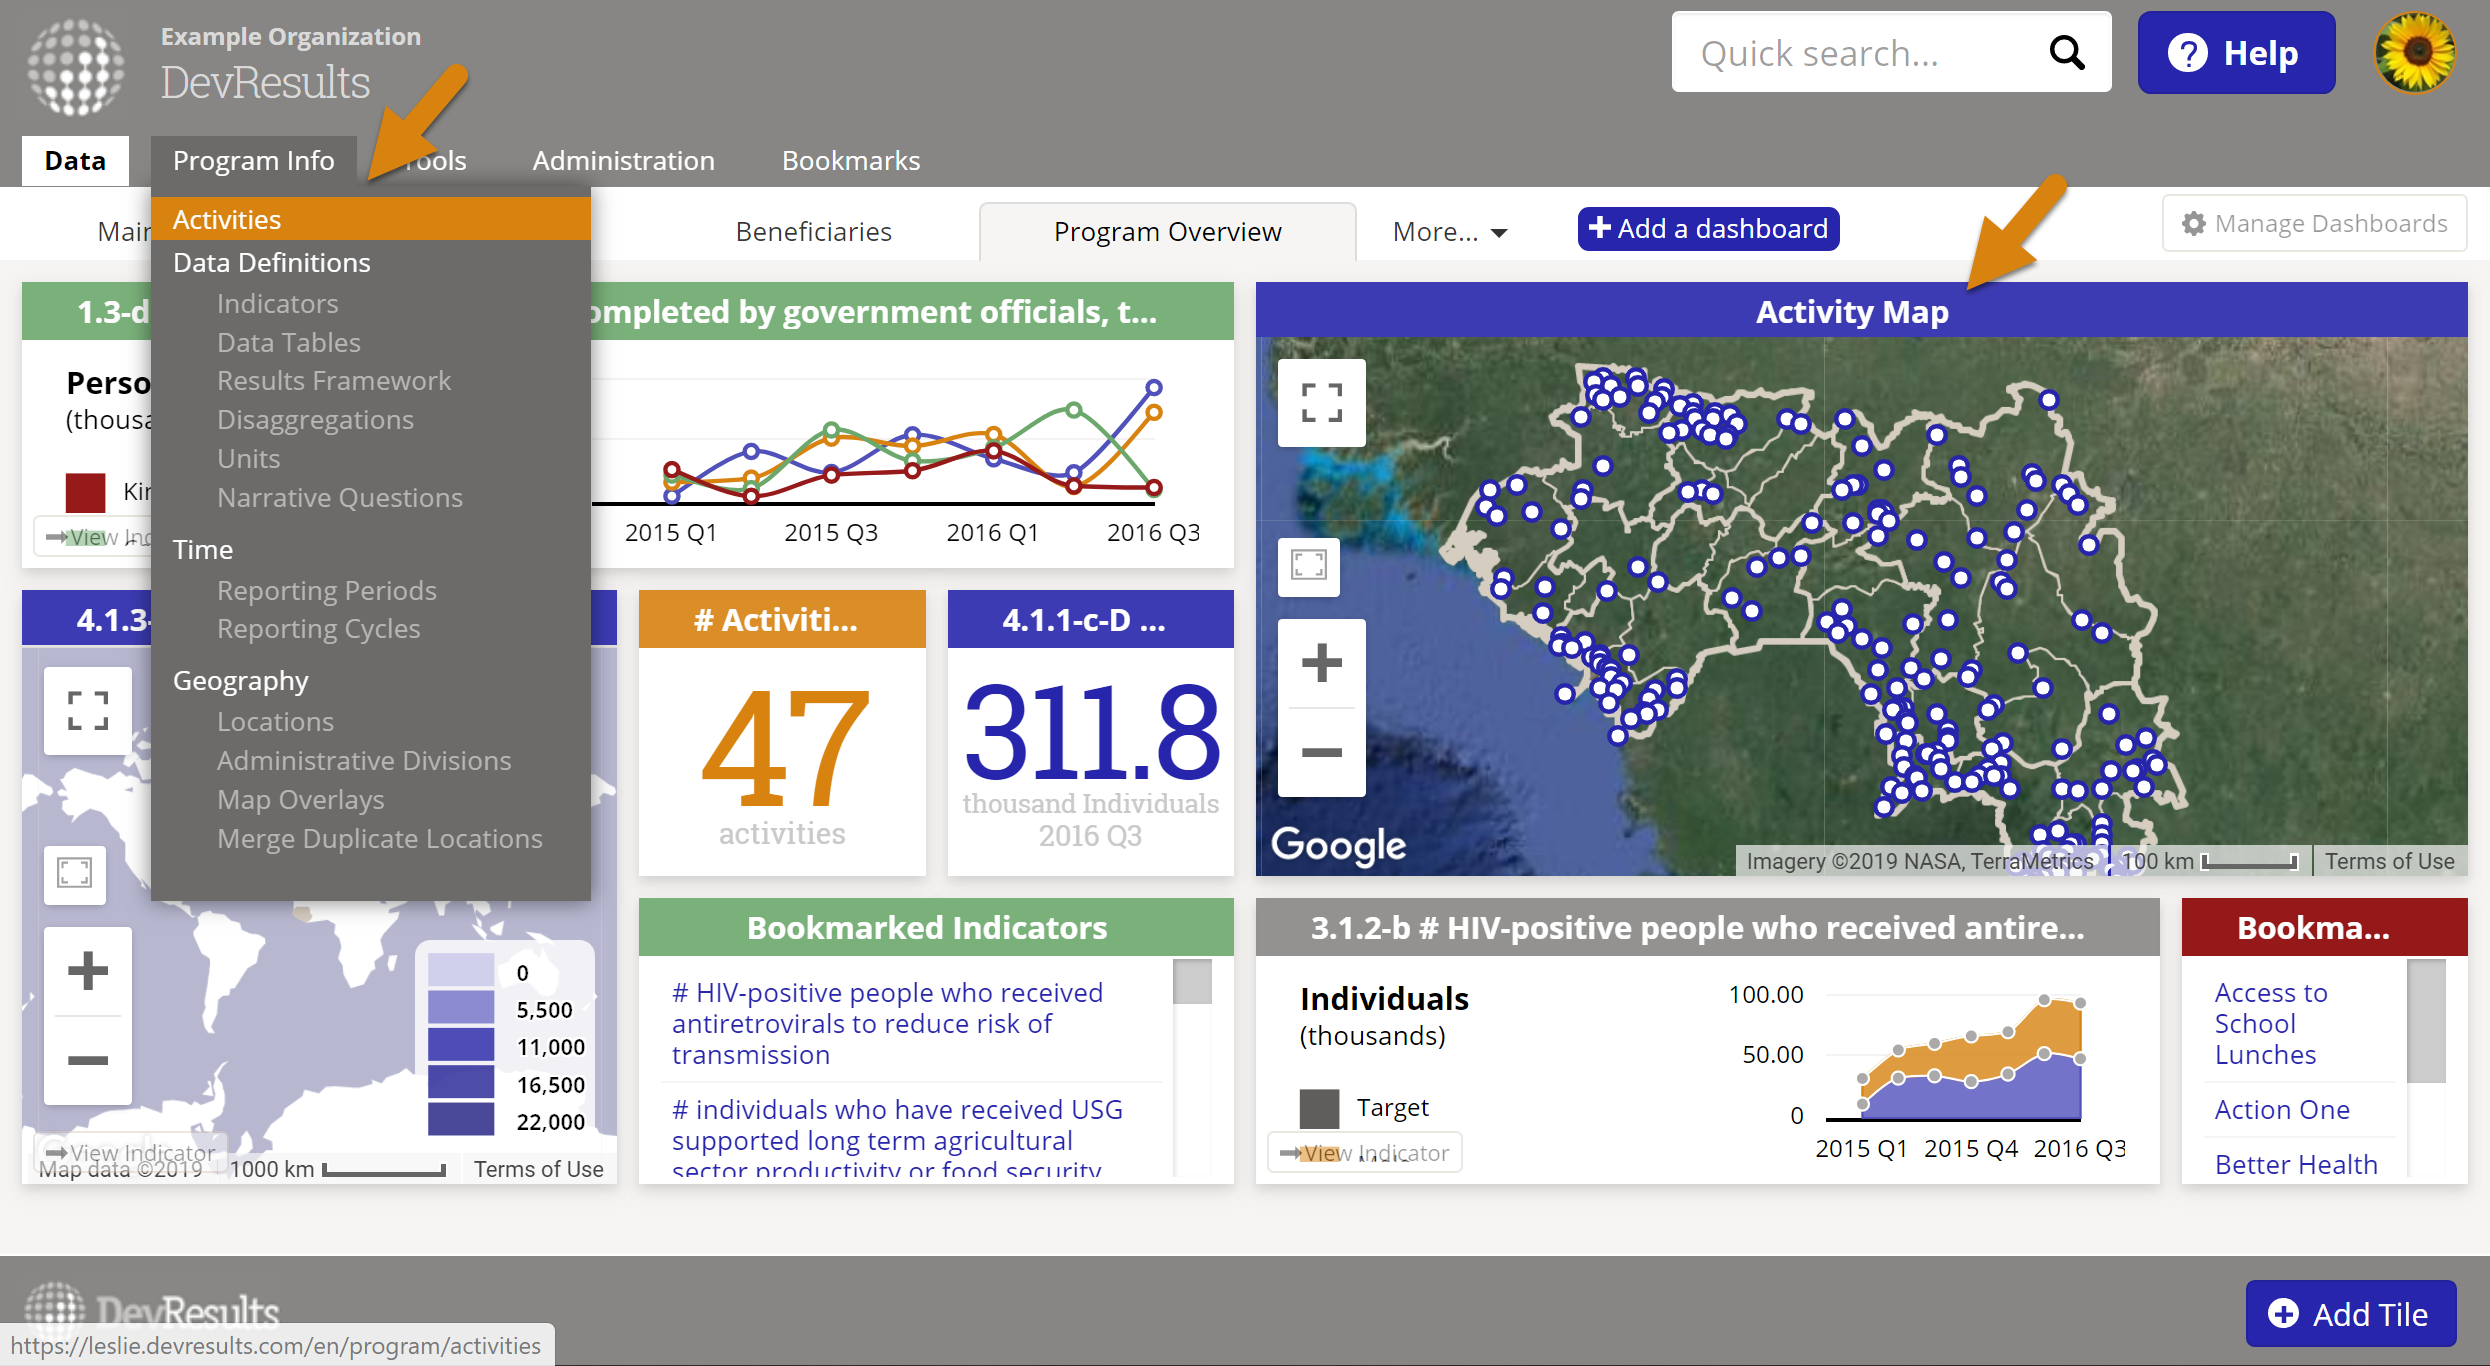Toggle fullscreen on world indicator map

88,710
